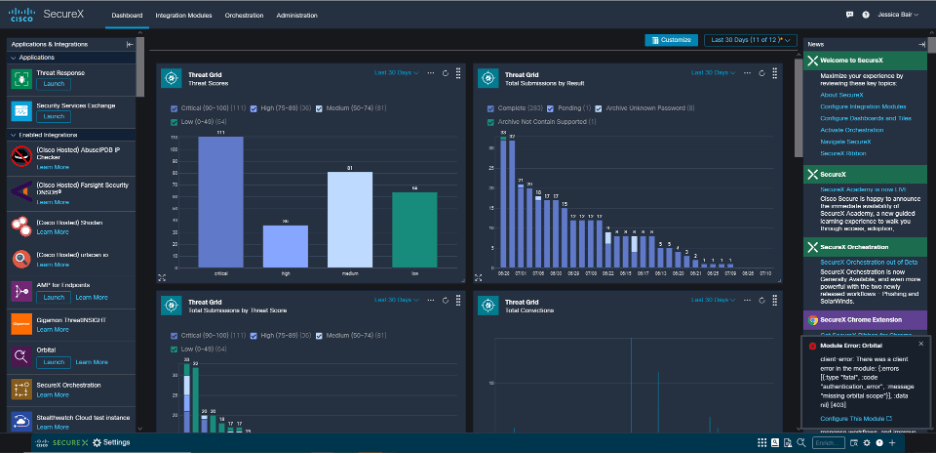The image size is (936, 454).
Task: Refresh the Threat Scores tile
Action: click(x=445, y=73)
